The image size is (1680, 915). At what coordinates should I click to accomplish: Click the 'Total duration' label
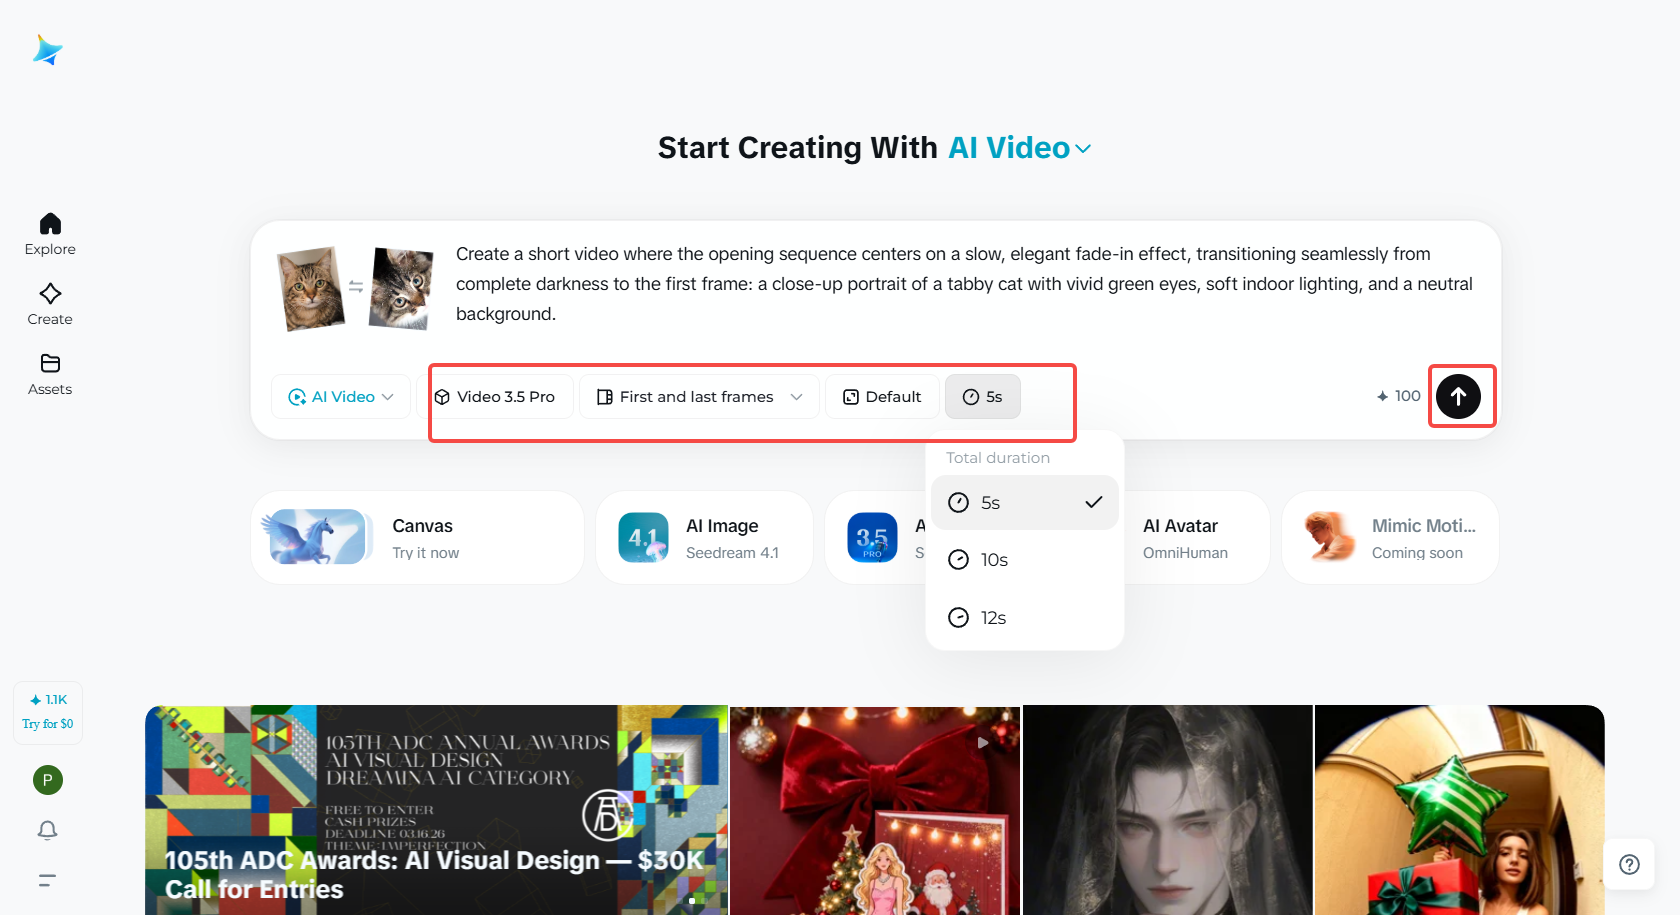click(998, 458)
